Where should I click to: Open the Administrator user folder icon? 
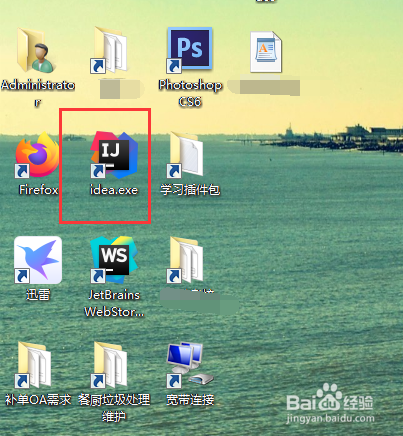[37, 50]
